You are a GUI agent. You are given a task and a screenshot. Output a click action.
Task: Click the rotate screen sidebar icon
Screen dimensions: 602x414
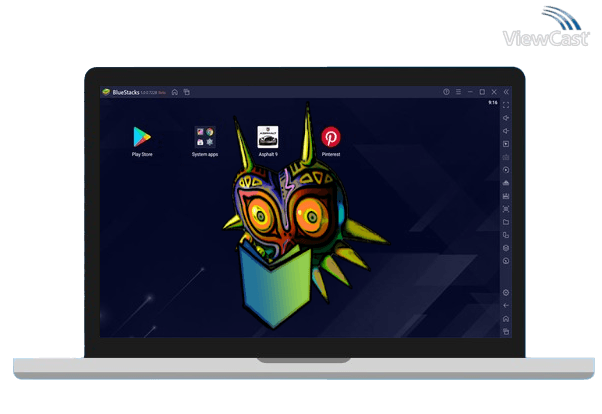pyautogui.click(x=506, y=235)
